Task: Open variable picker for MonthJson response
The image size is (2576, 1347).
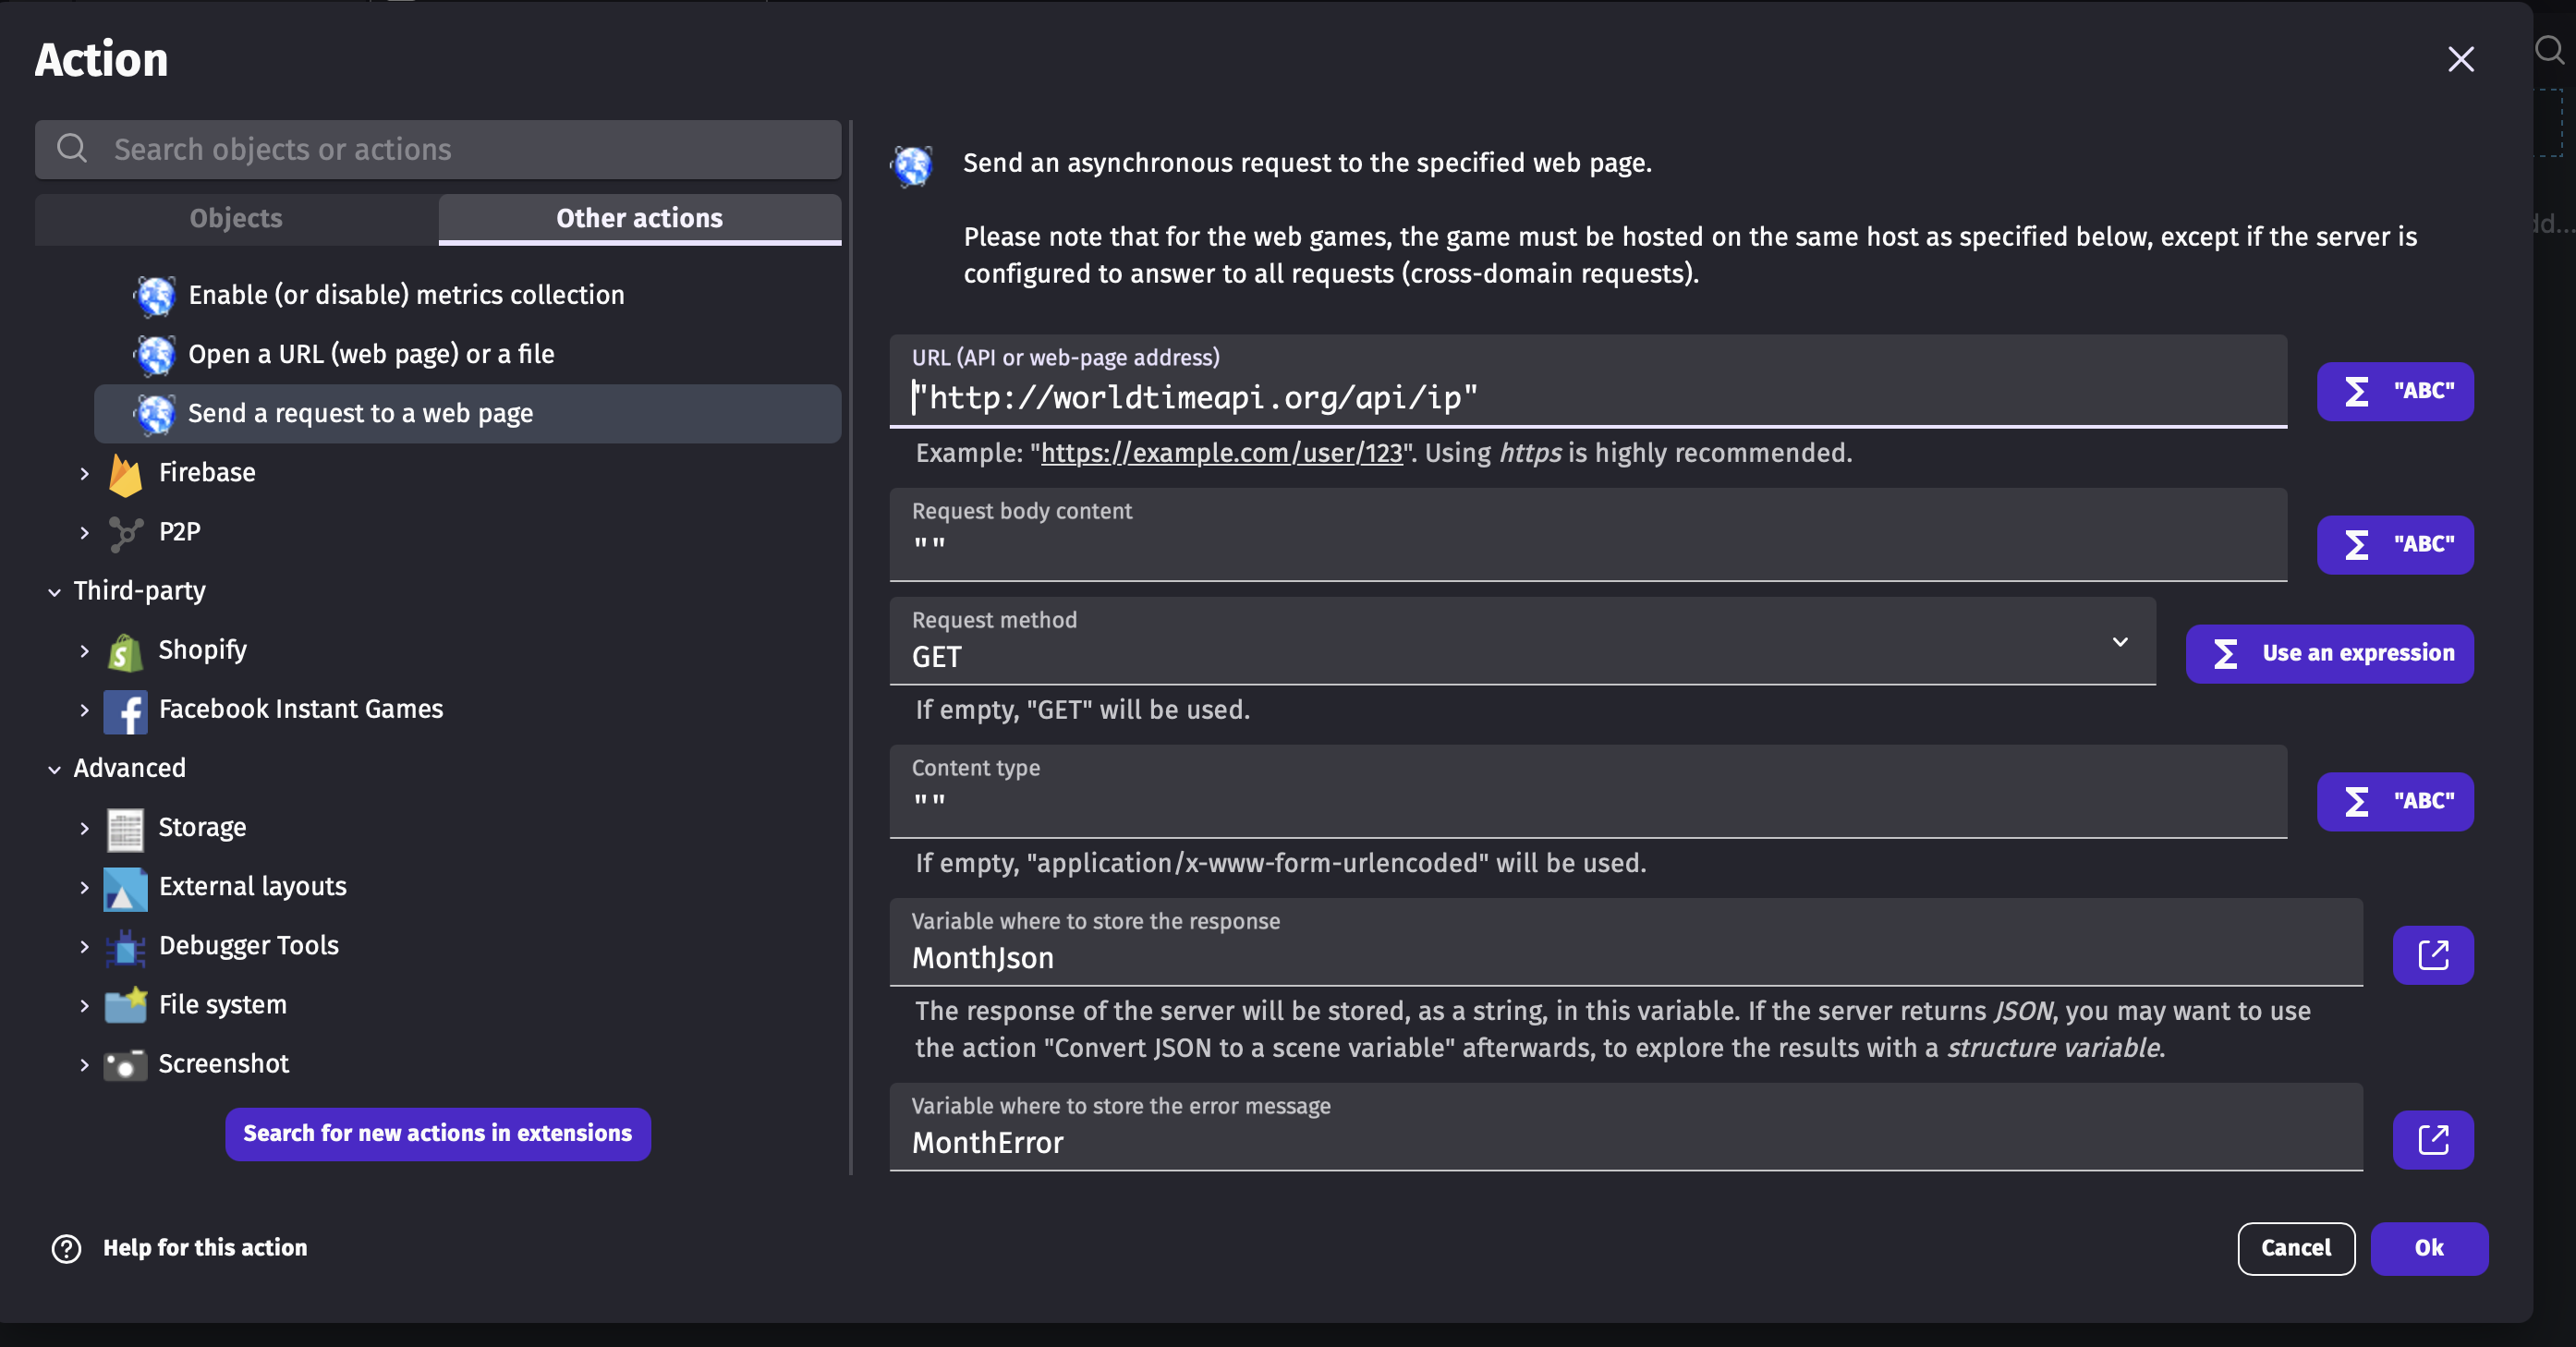Action: coord(2432,955)
